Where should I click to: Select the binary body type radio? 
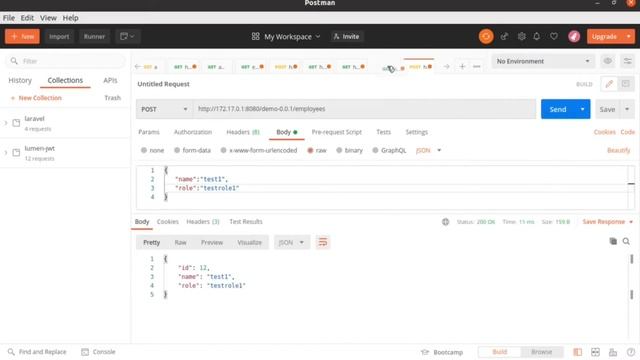click(339, 150)
